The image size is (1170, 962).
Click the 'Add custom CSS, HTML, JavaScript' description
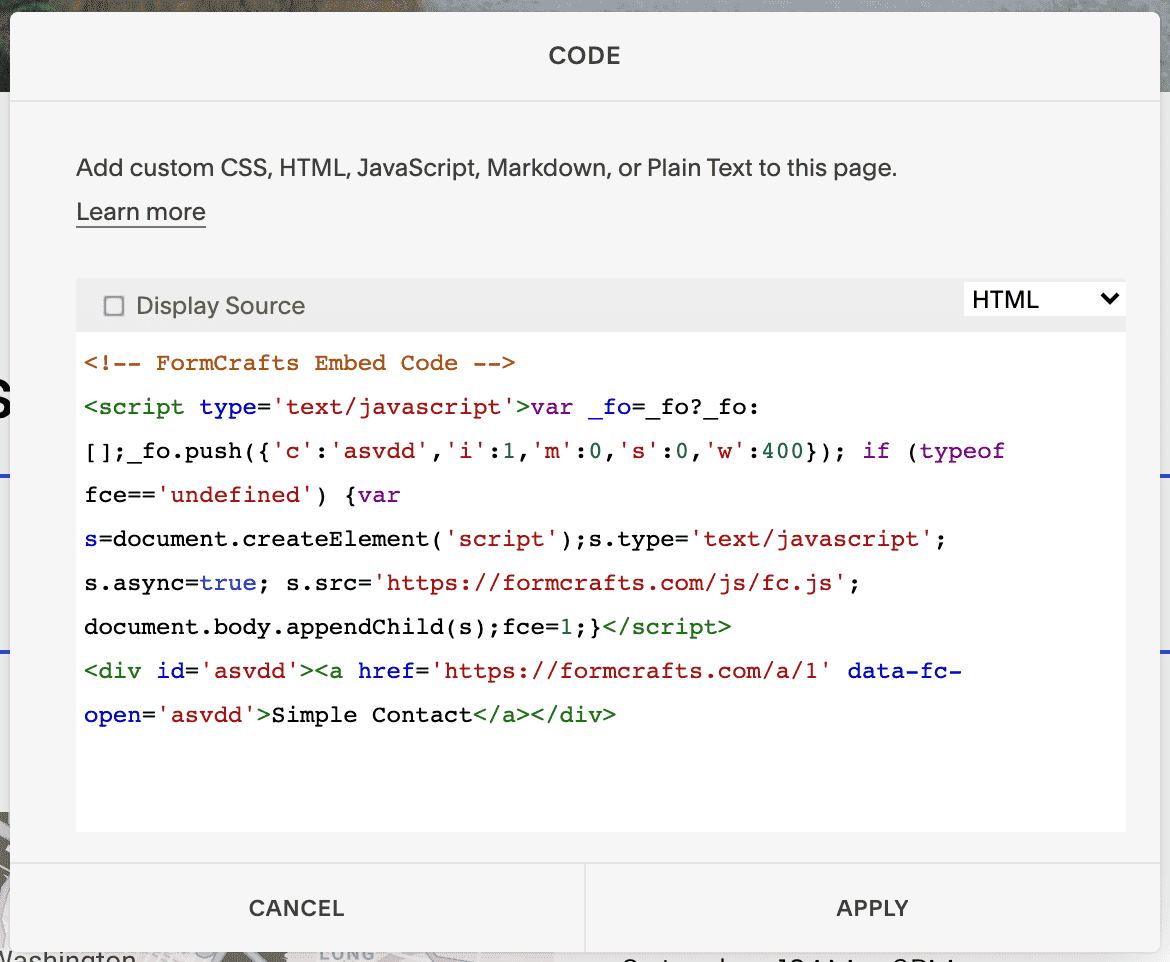coord(487,168)
